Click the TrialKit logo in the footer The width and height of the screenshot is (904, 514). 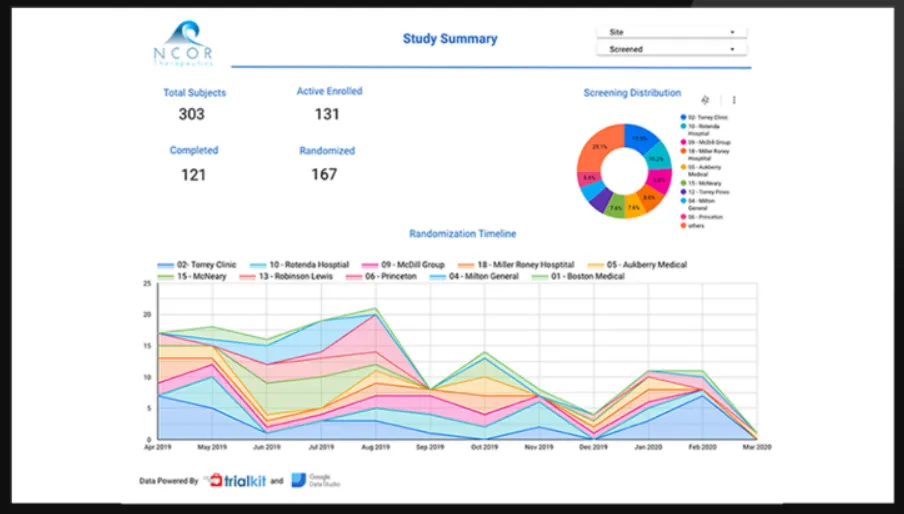(237, 480)
